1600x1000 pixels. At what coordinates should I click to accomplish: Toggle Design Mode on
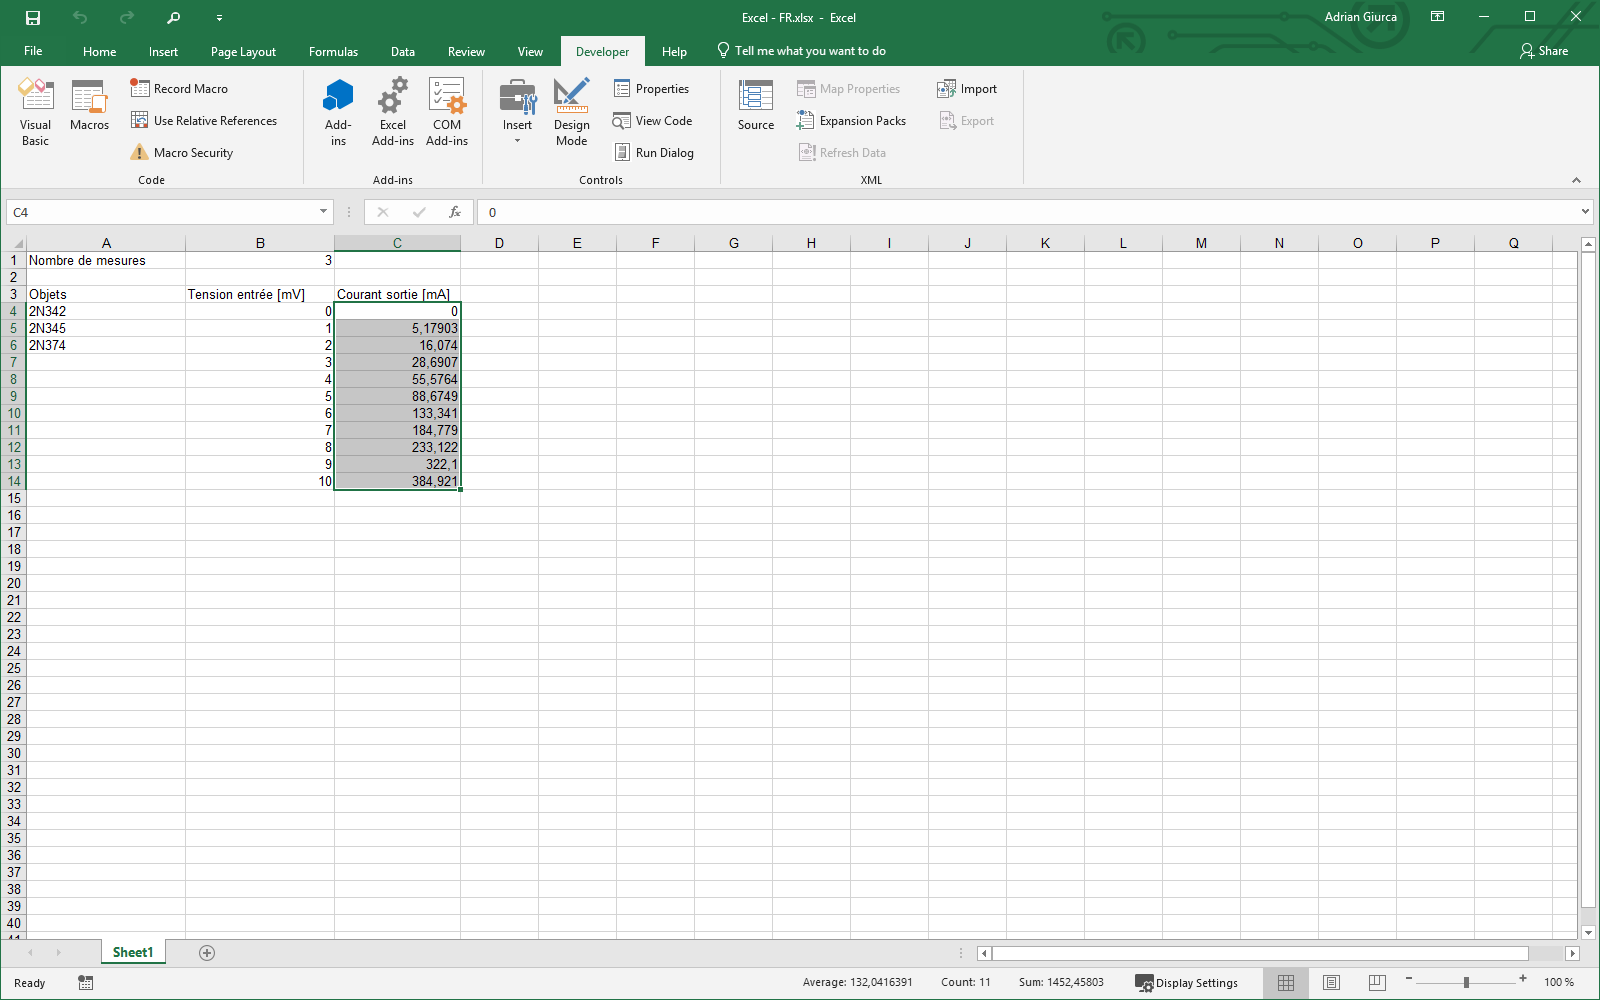pos(571,112)
